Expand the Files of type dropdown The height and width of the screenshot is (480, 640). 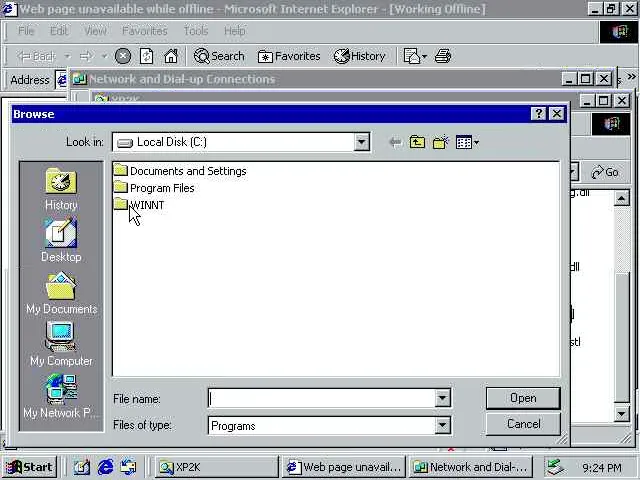click(x=442, y=426)
